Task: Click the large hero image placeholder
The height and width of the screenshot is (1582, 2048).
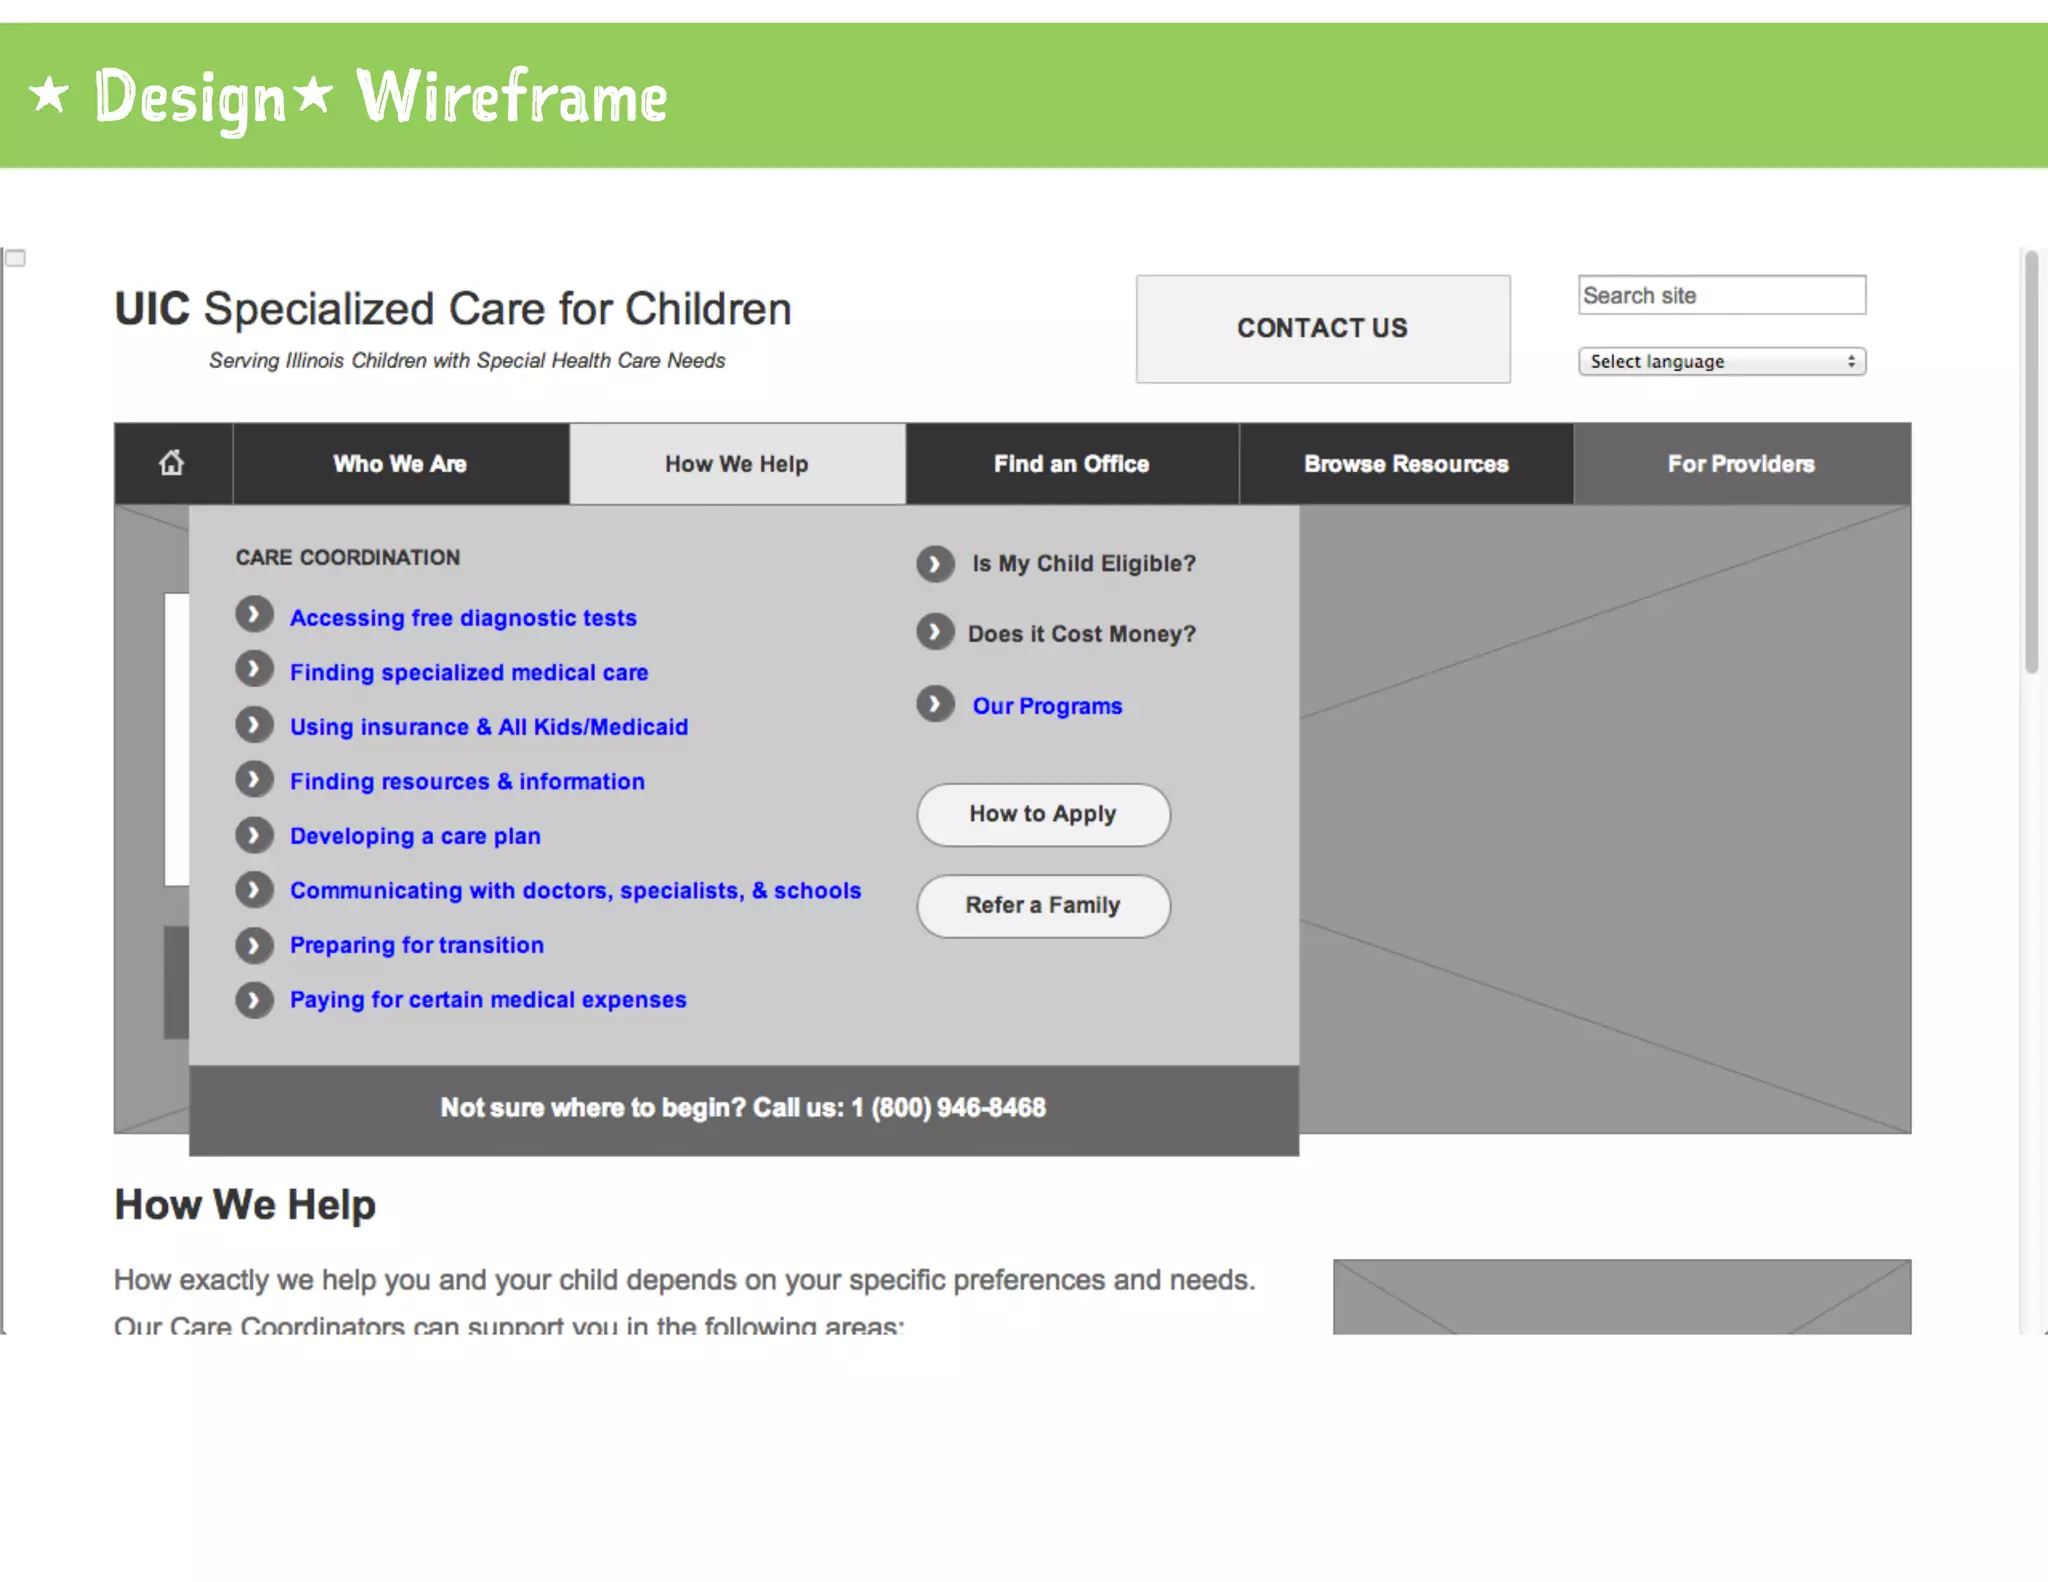Action: [x=1605, y=818]
